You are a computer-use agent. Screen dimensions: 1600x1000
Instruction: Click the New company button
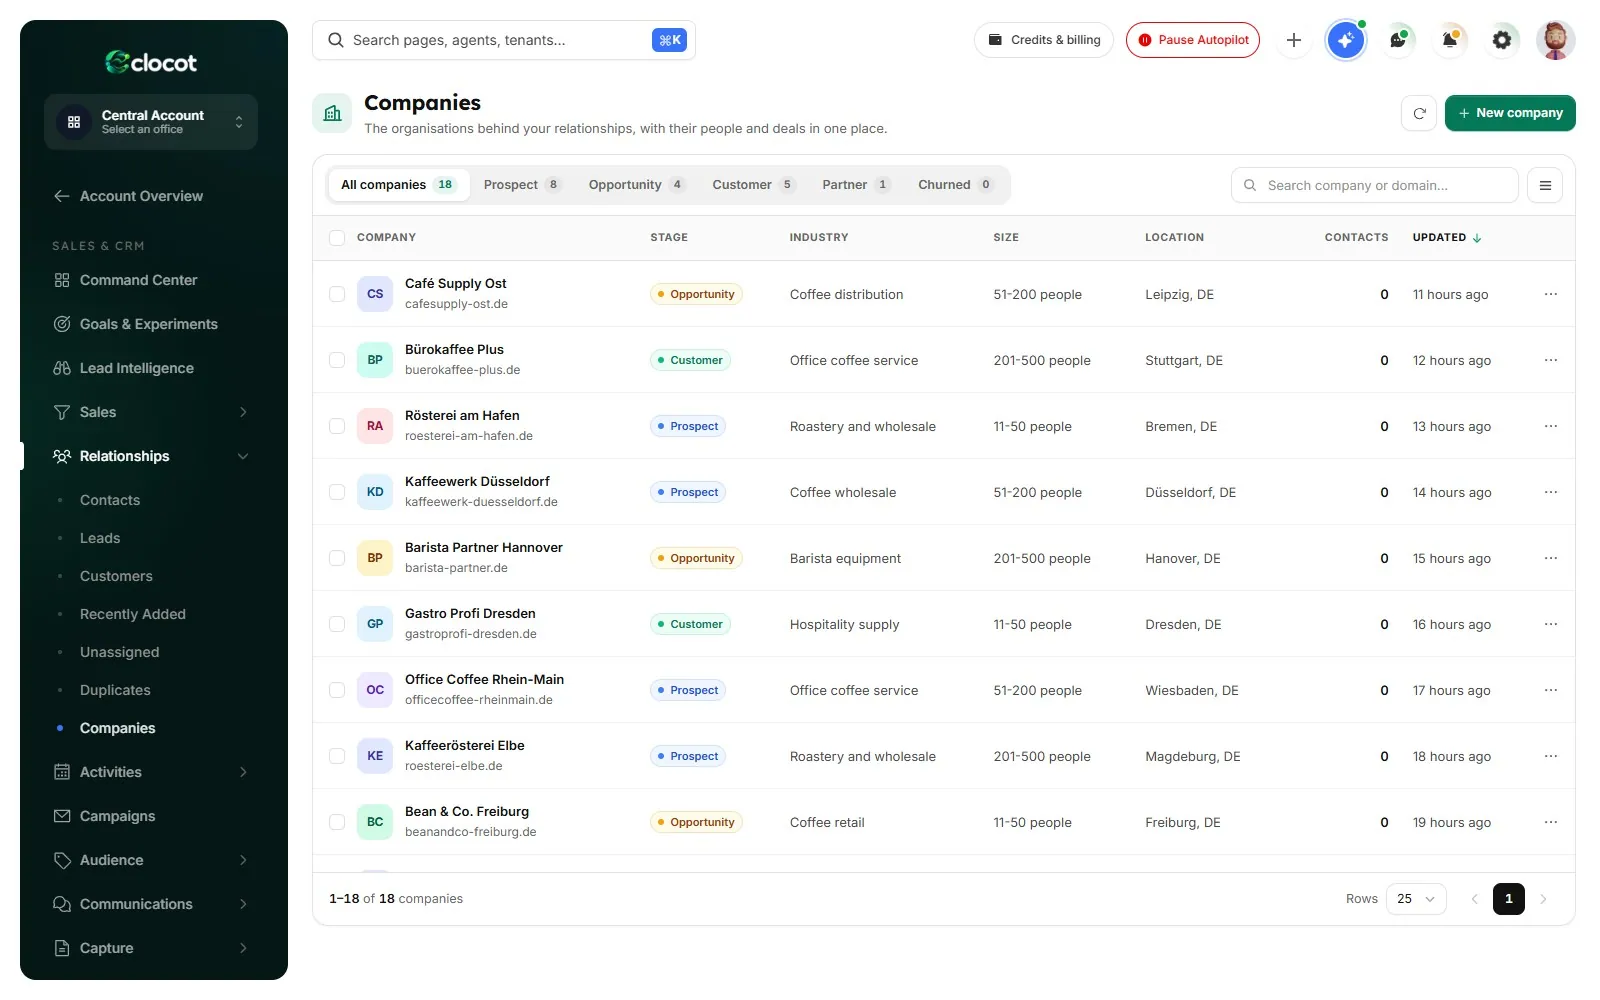pyautogui.click(x=1510, y=113)
